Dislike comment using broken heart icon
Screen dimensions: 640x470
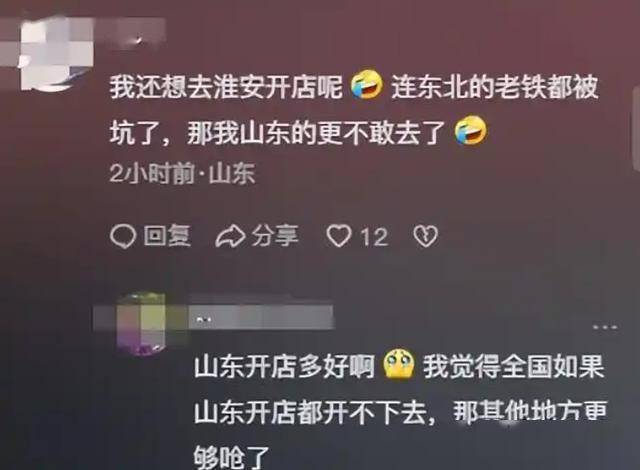(426, 237)
